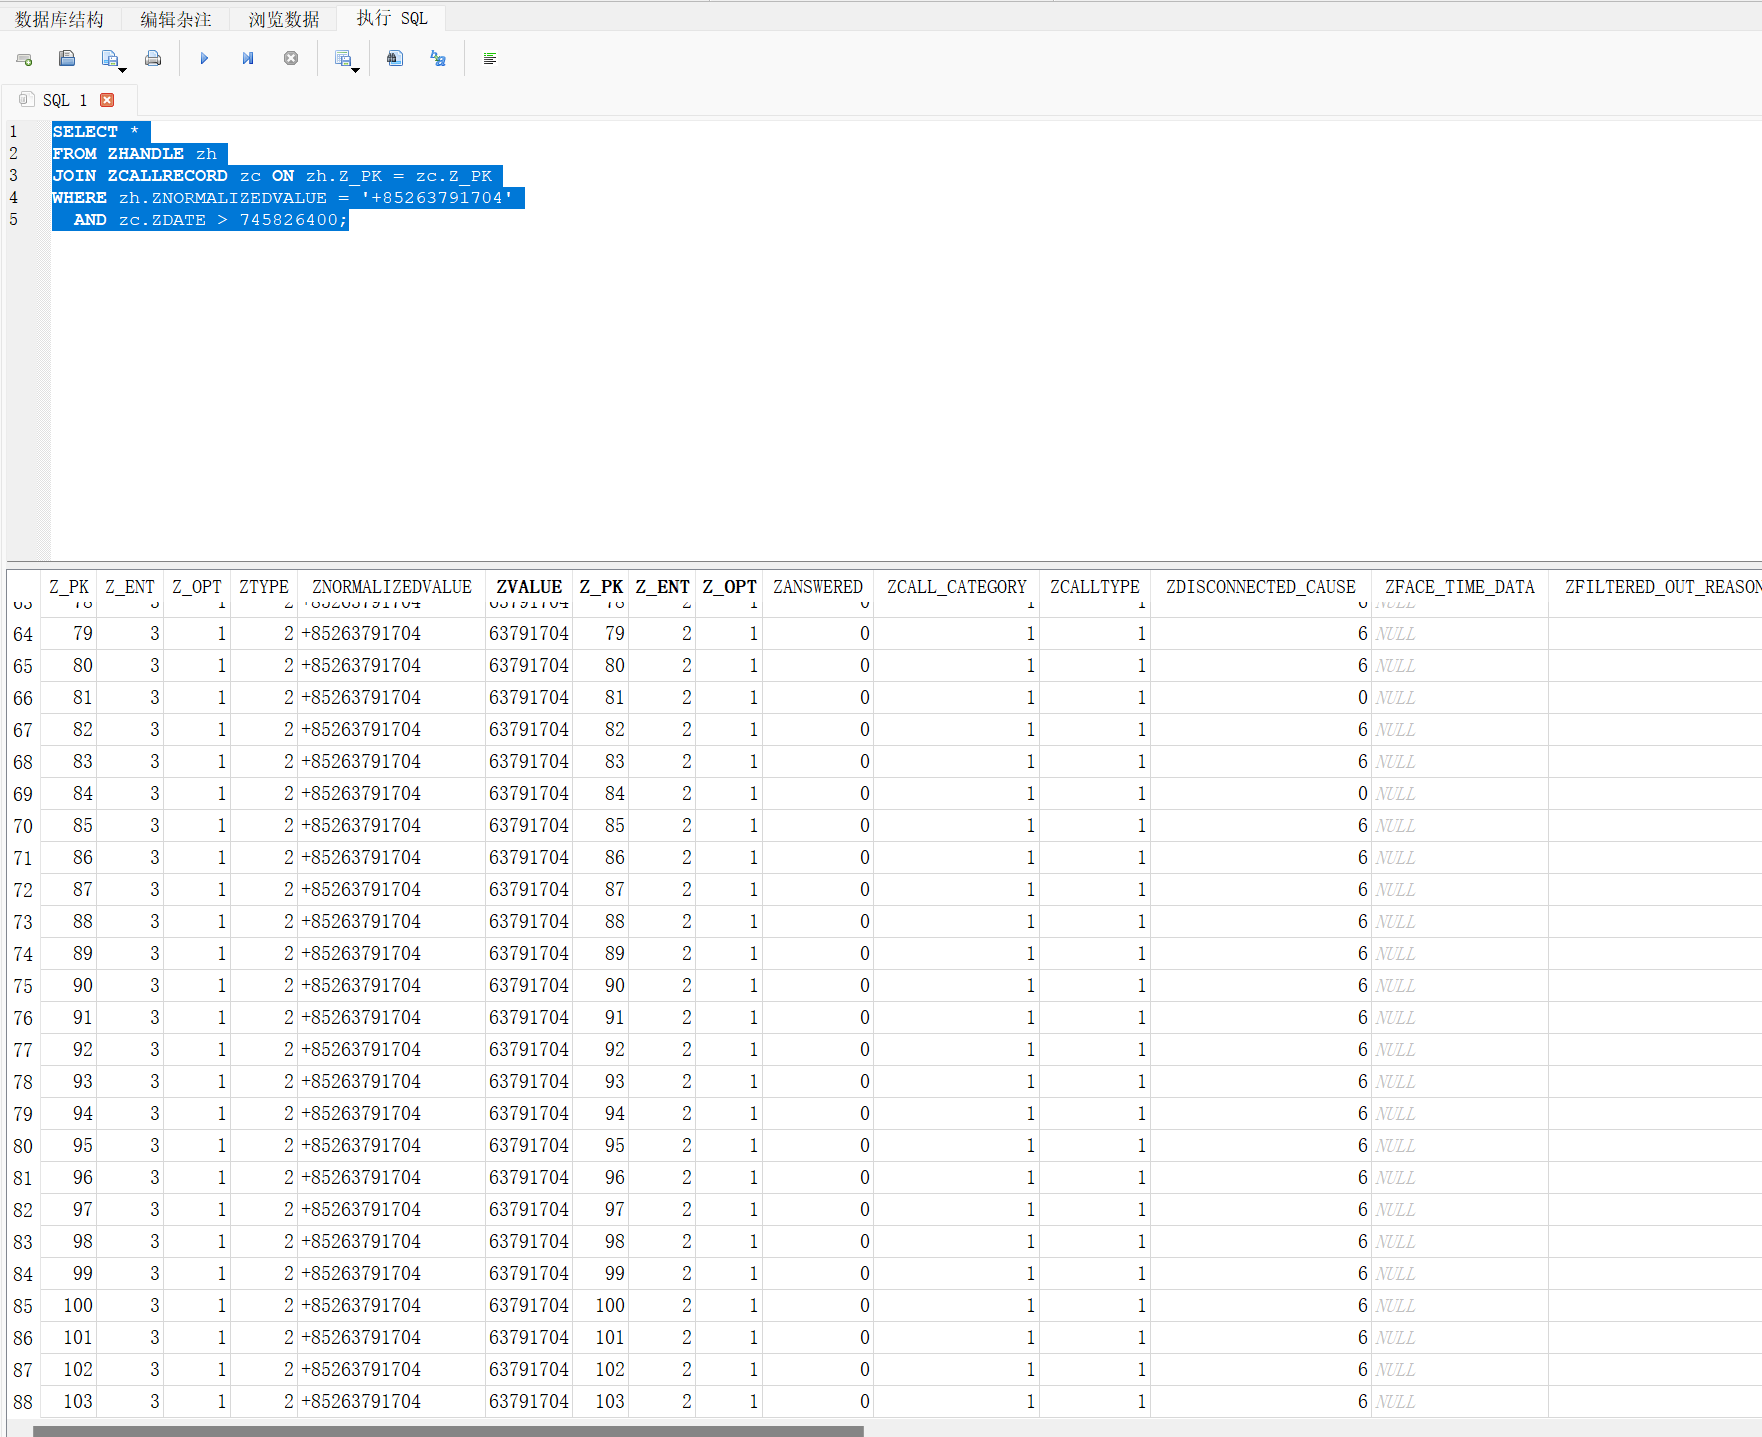The width and height of the screenshot is (1762, 1437).
Task: Select result row header 64
Action: 23,634
